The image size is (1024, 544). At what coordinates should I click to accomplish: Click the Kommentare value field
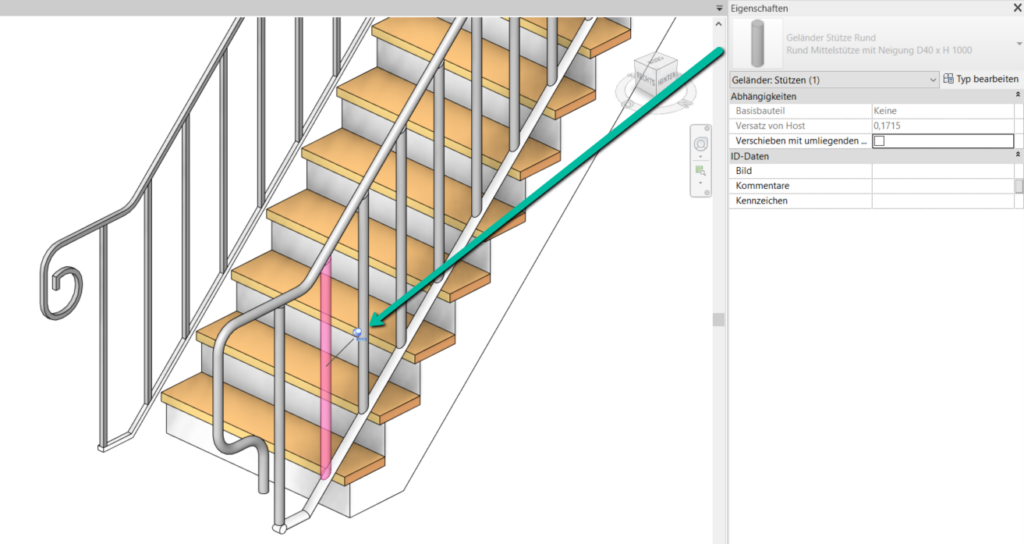pyautogui.click(x=942, y=186)
